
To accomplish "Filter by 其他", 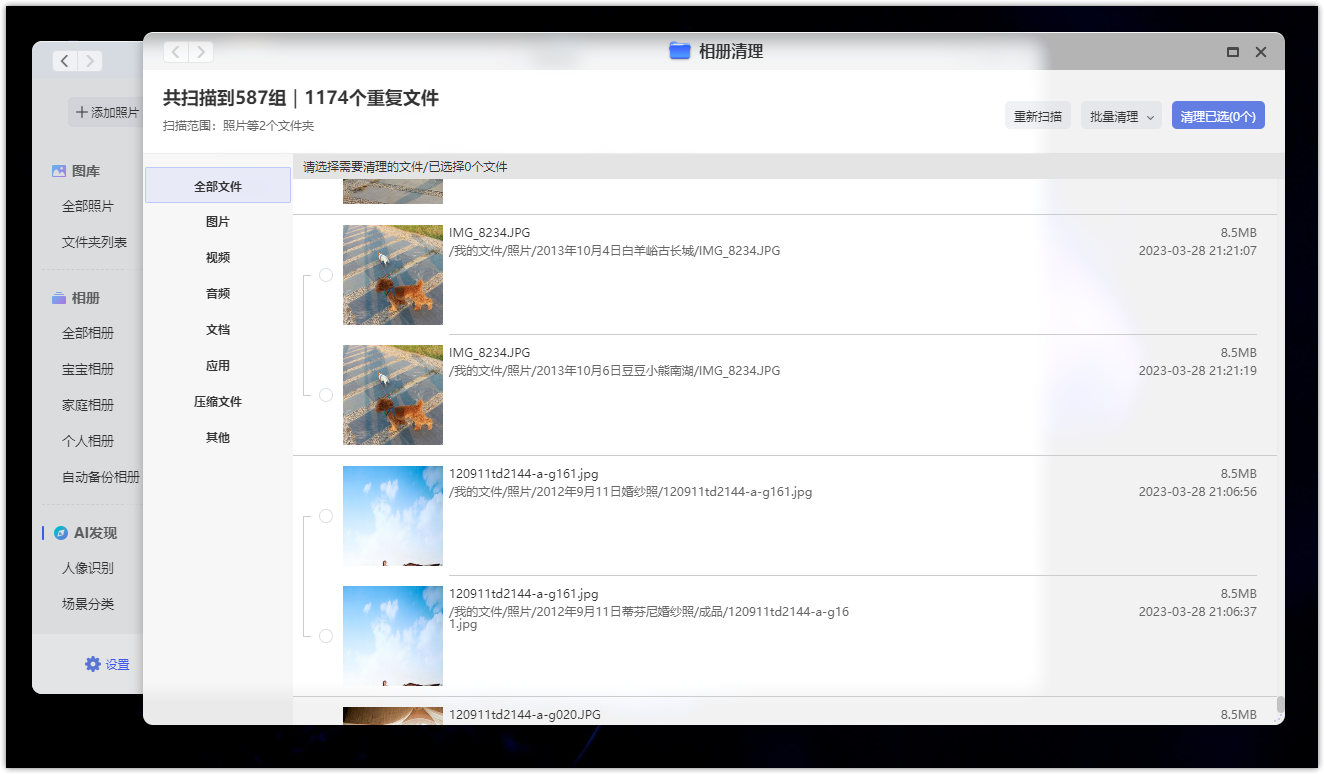I will [x=218, y=438].
